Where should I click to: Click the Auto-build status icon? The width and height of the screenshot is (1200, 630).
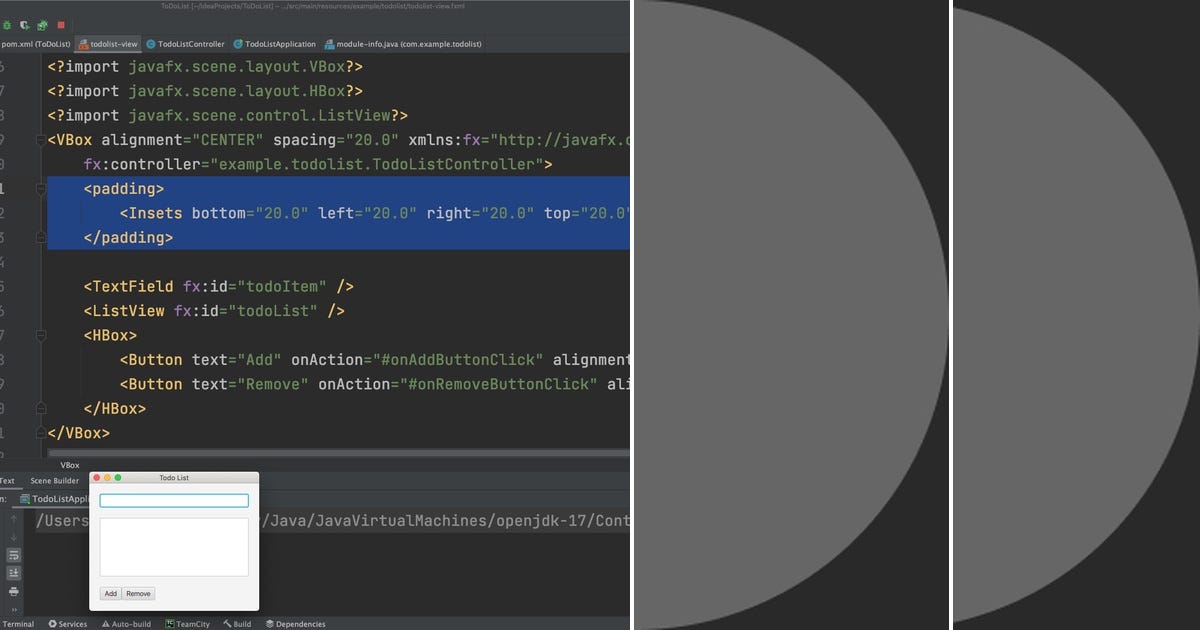click(126, 623)
